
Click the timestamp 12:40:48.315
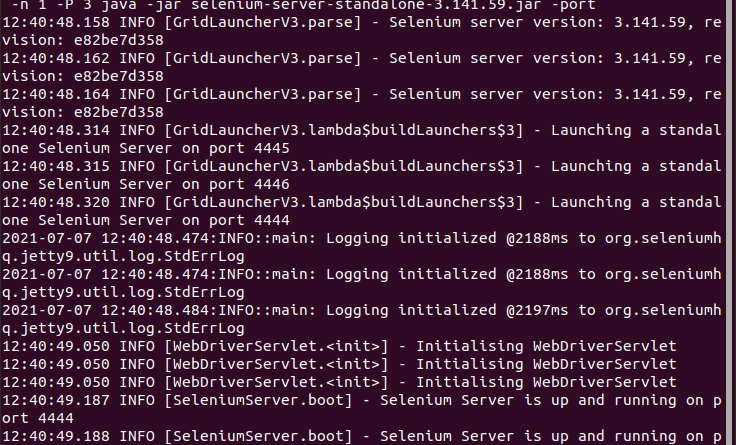[56, 166]
